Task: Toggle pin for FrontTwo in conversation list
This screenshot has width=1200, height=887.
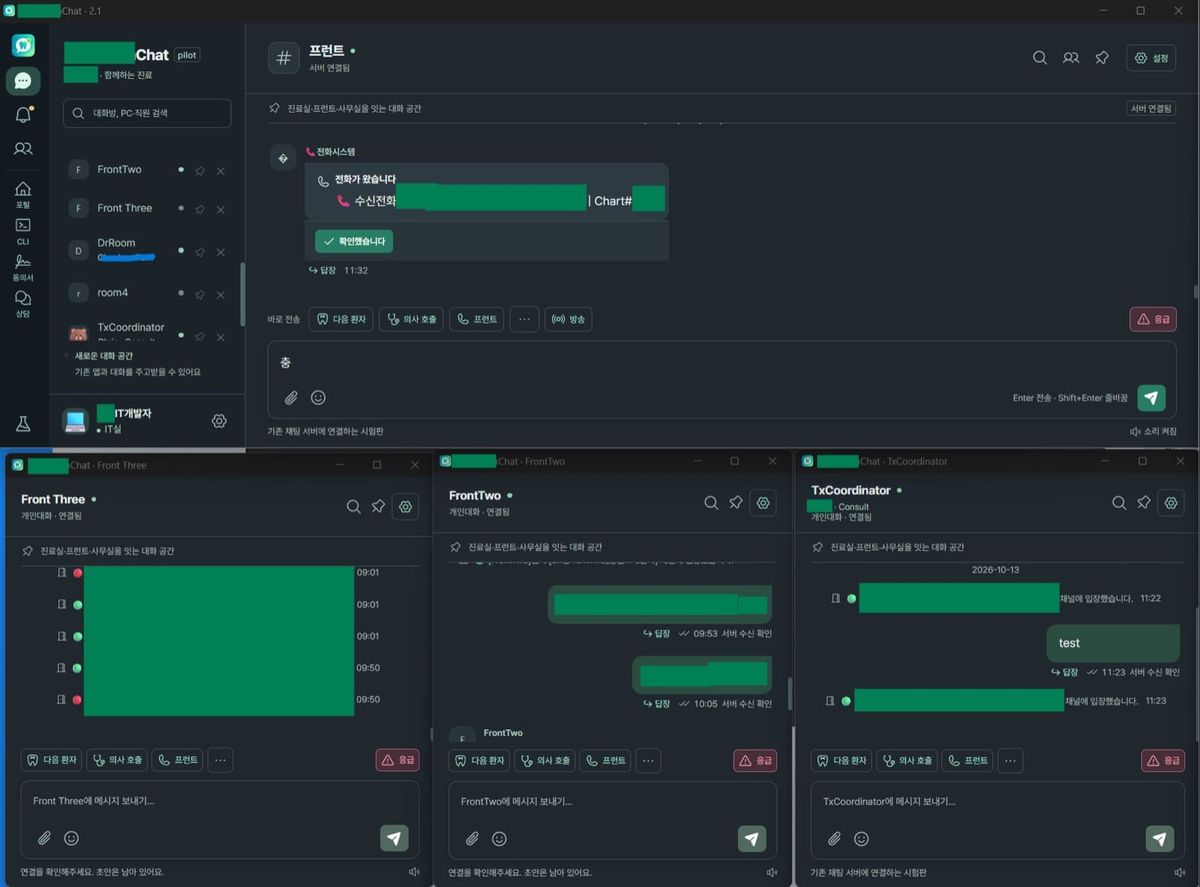Action: tap(200, 171)
